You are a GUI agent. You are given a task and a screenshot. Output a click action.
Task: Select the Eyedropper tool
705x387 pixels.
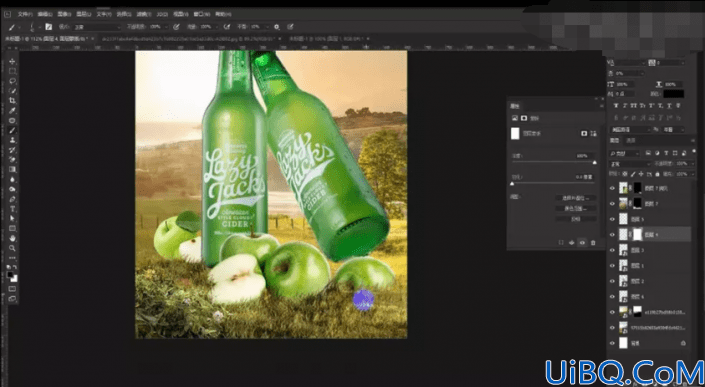pyautogui.click(x=13, y=111)
